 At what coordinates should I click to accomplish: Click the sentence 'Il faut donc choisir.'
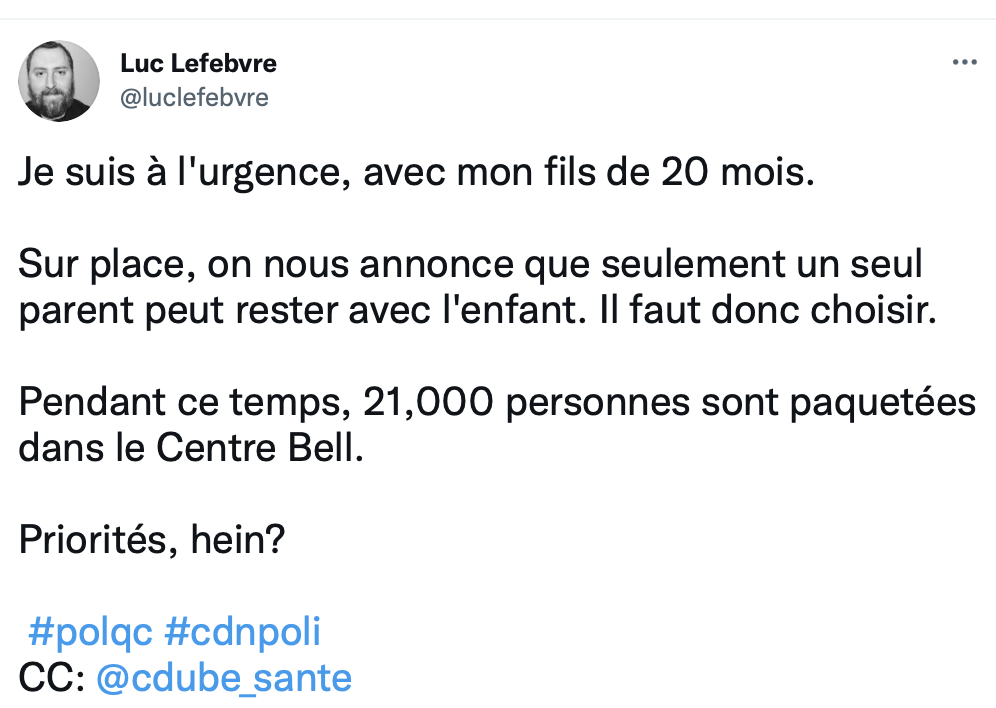[x=768, y=311]
